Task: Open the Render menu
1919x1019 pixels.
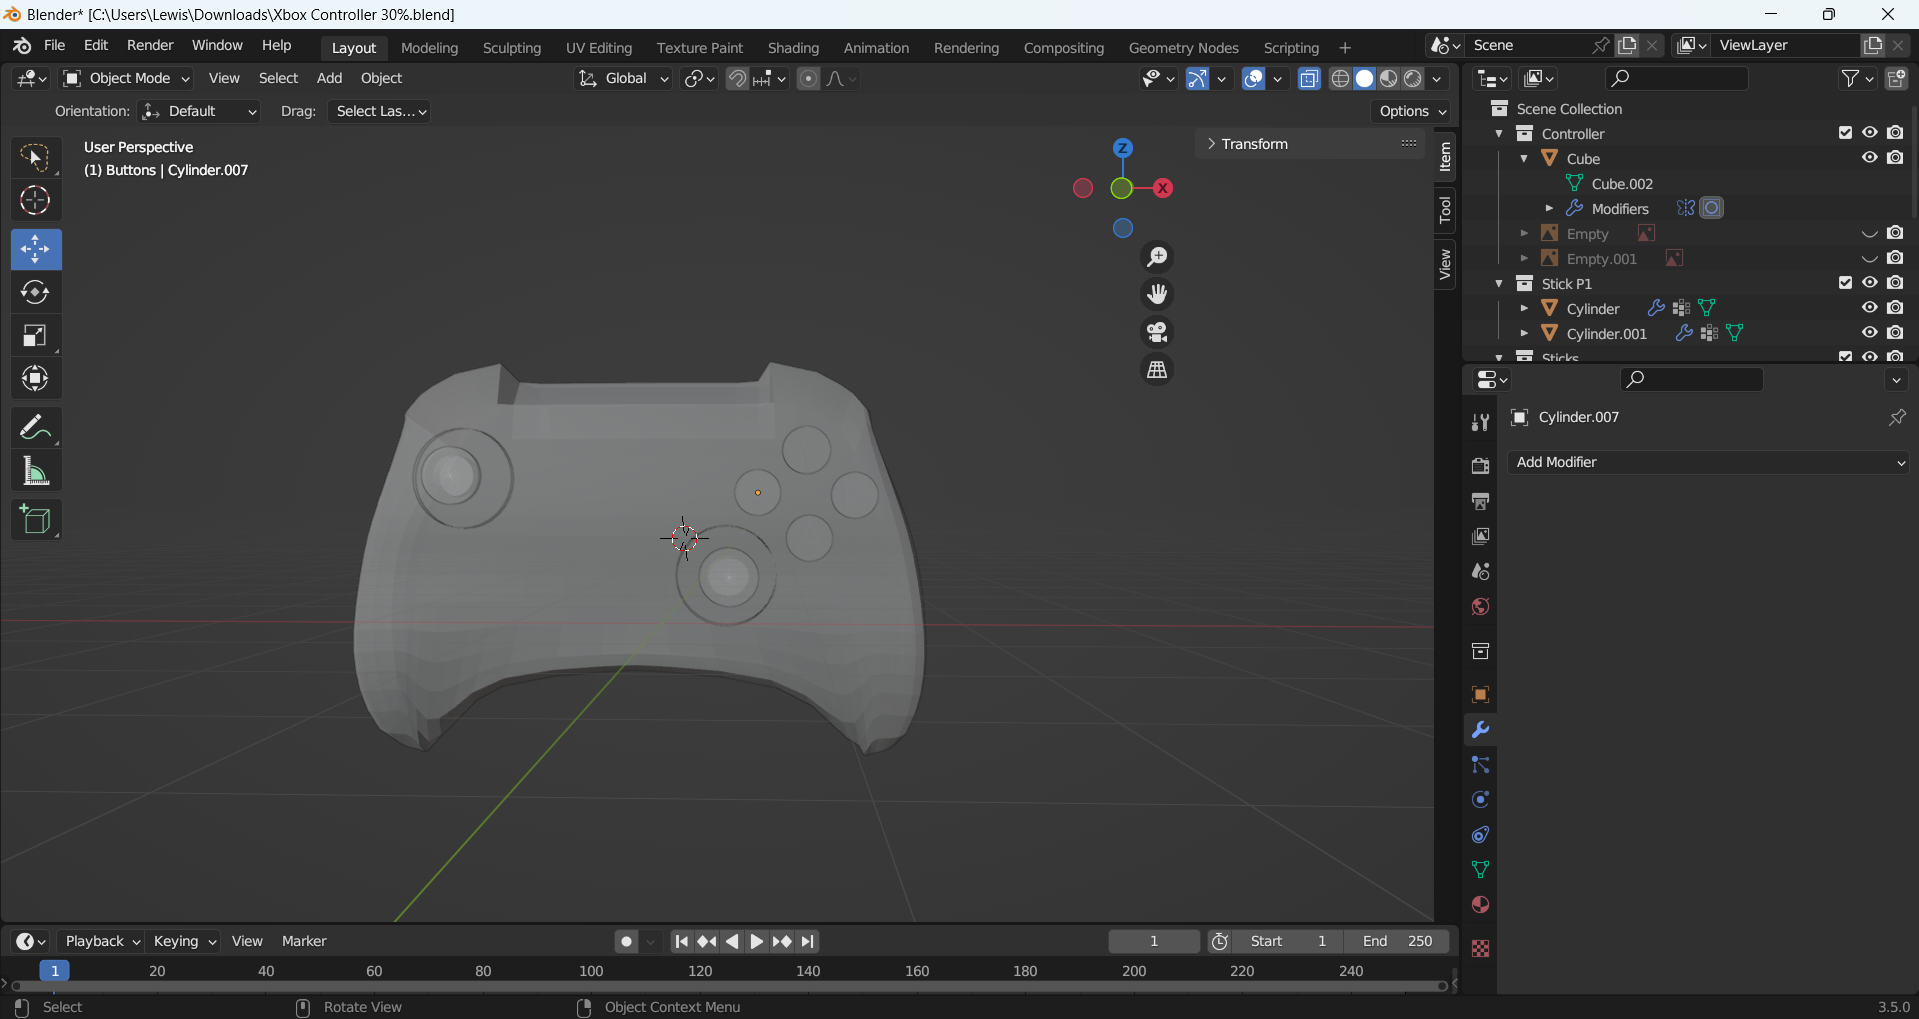Action: (150, 46)
